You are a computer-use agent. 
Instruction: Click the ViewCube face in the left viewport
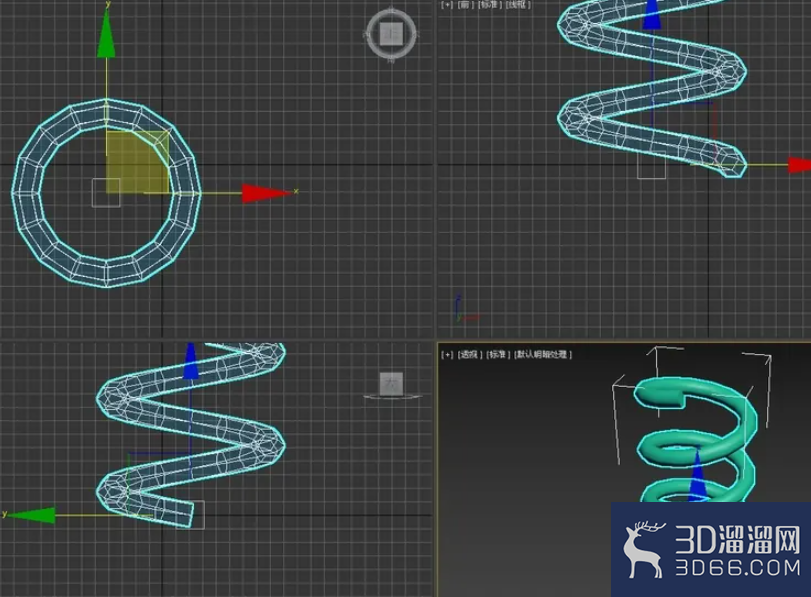click(391, 384)
